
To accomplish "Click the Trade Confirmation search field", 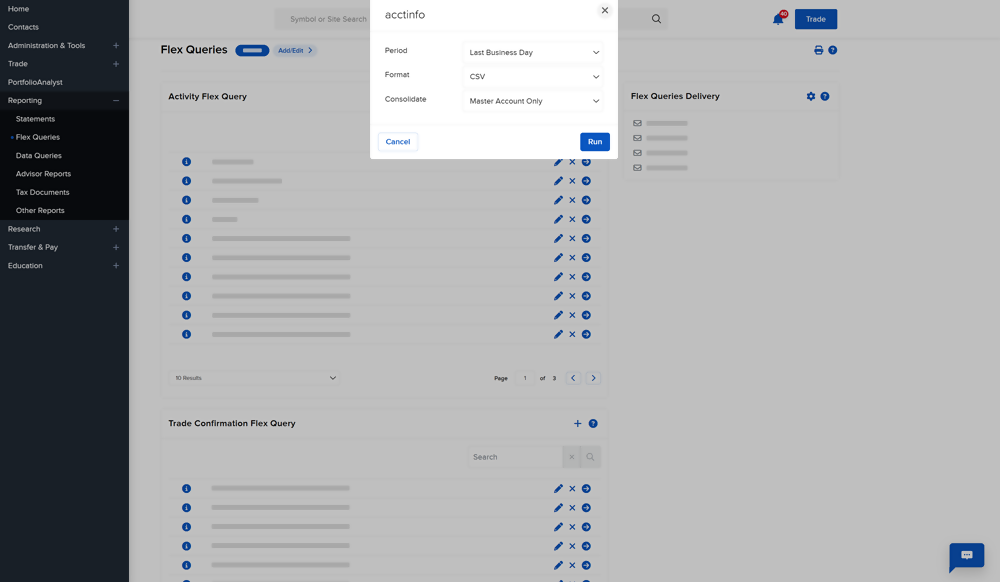I will click(x=513, y=456).
